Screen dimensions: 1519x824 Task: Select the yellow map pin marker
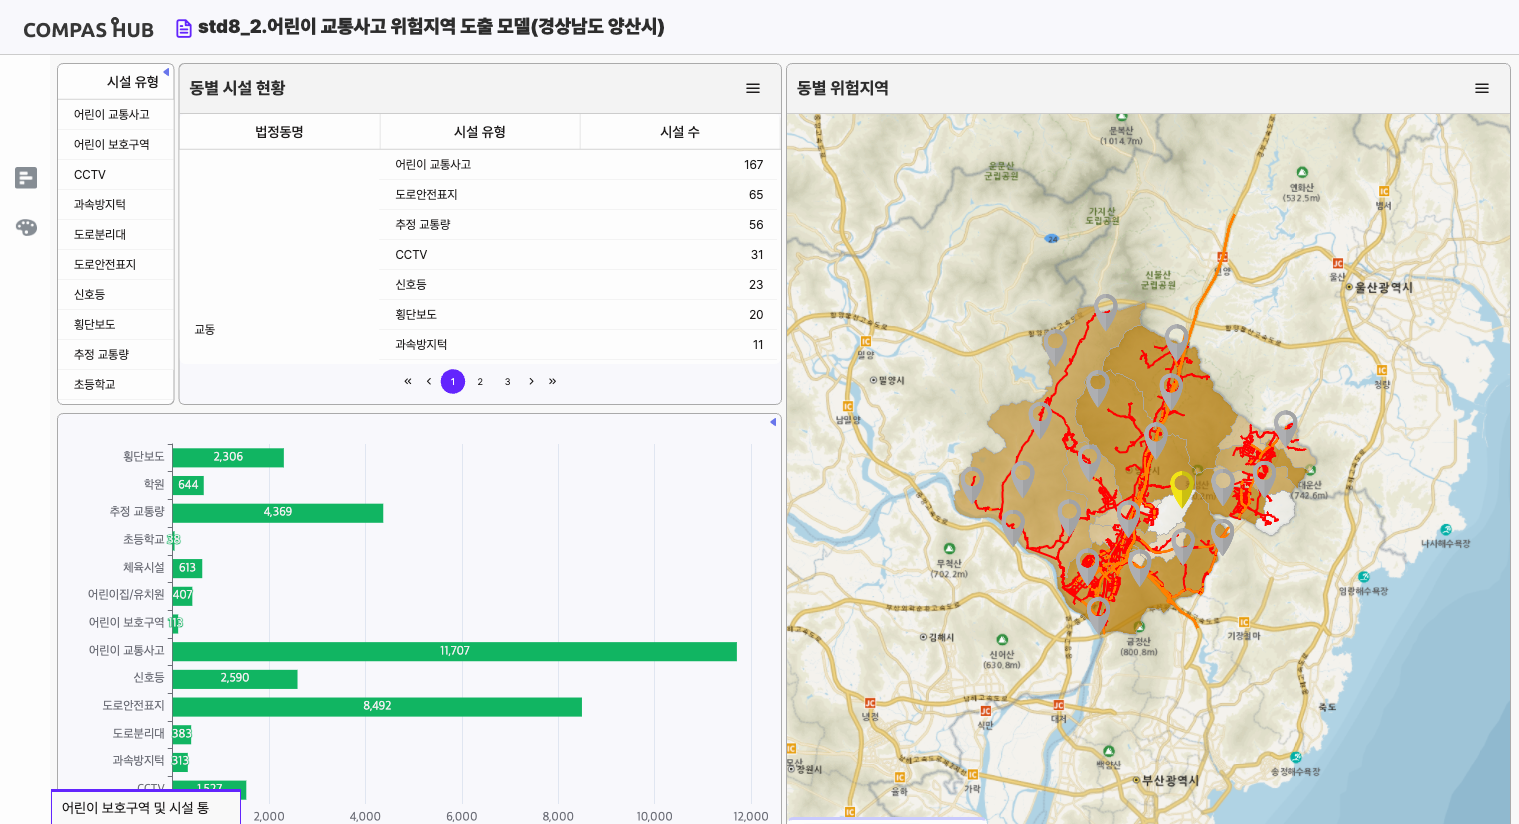click(1182, 488)
